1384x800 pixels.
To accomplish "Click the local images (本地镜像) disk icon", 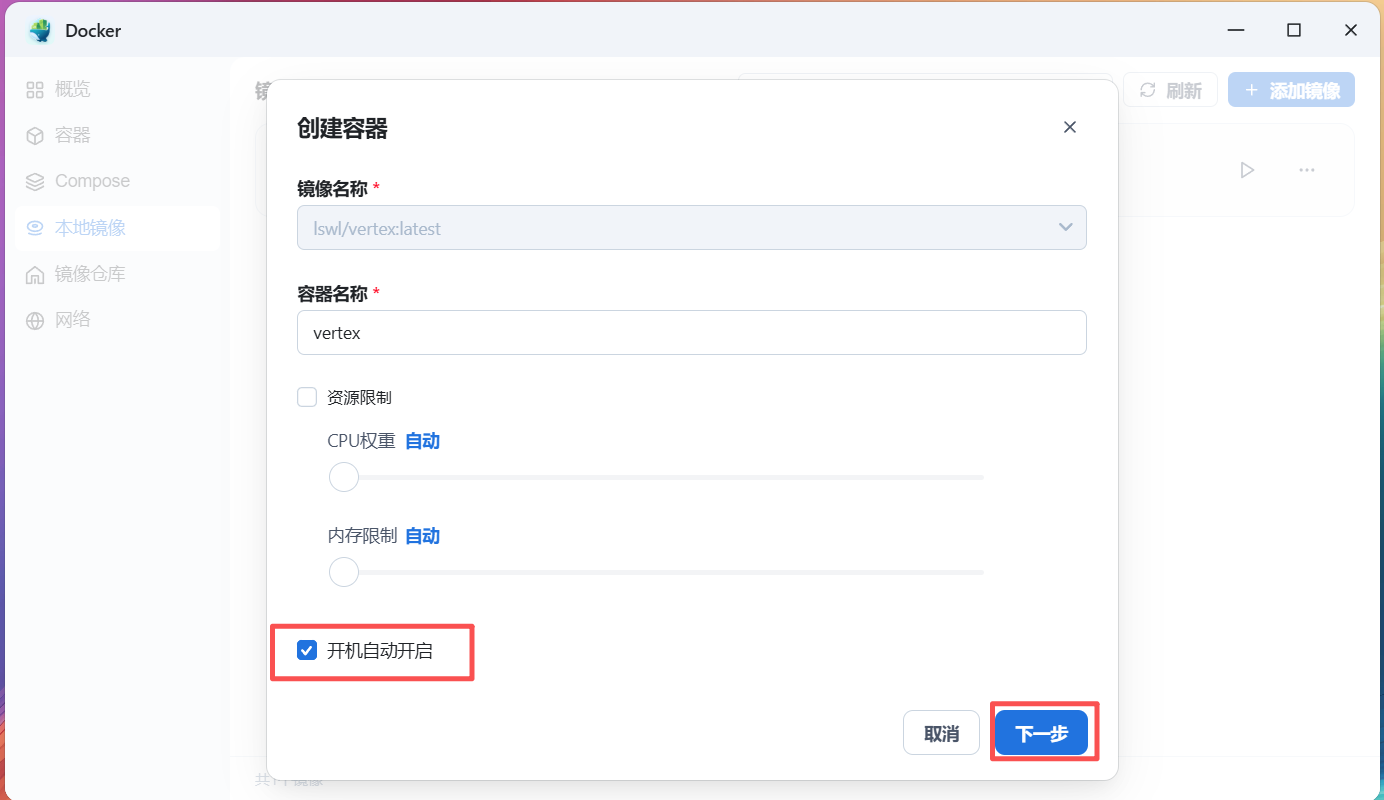I will (35, 228).
